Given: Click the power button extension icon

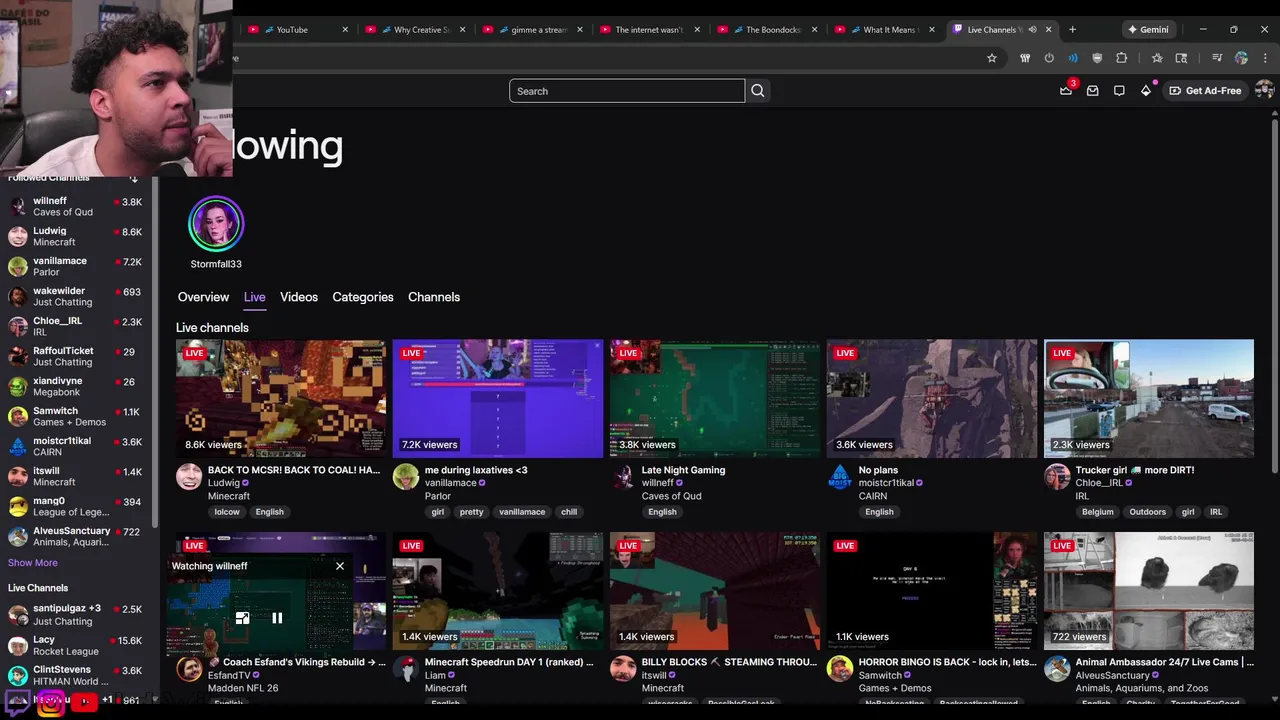Looking at the screenshot, I should click(x=1049, y=58).
